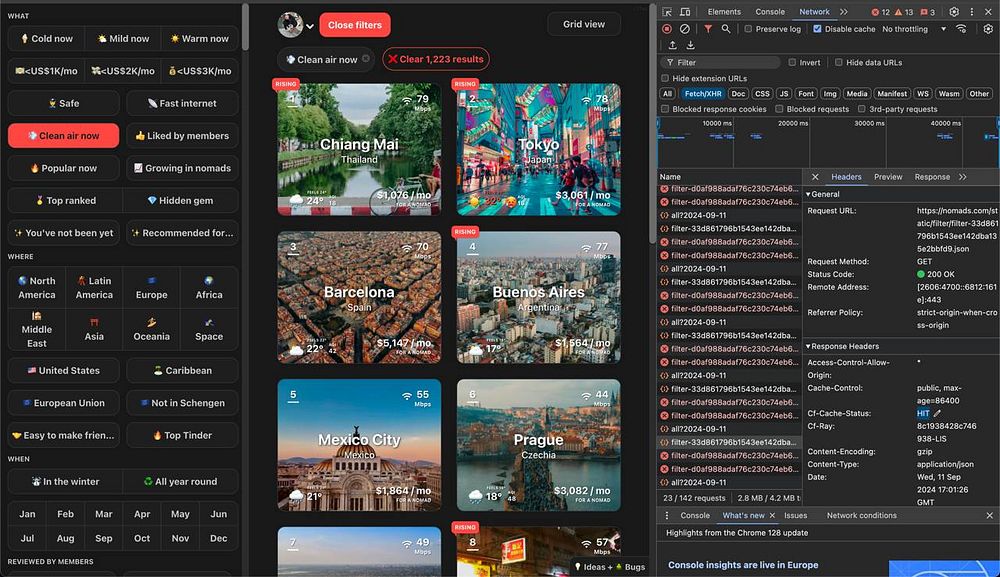Uncheck the Disable cache checkbox
Screen dimensions: 1000x577
tap(818, 29)
